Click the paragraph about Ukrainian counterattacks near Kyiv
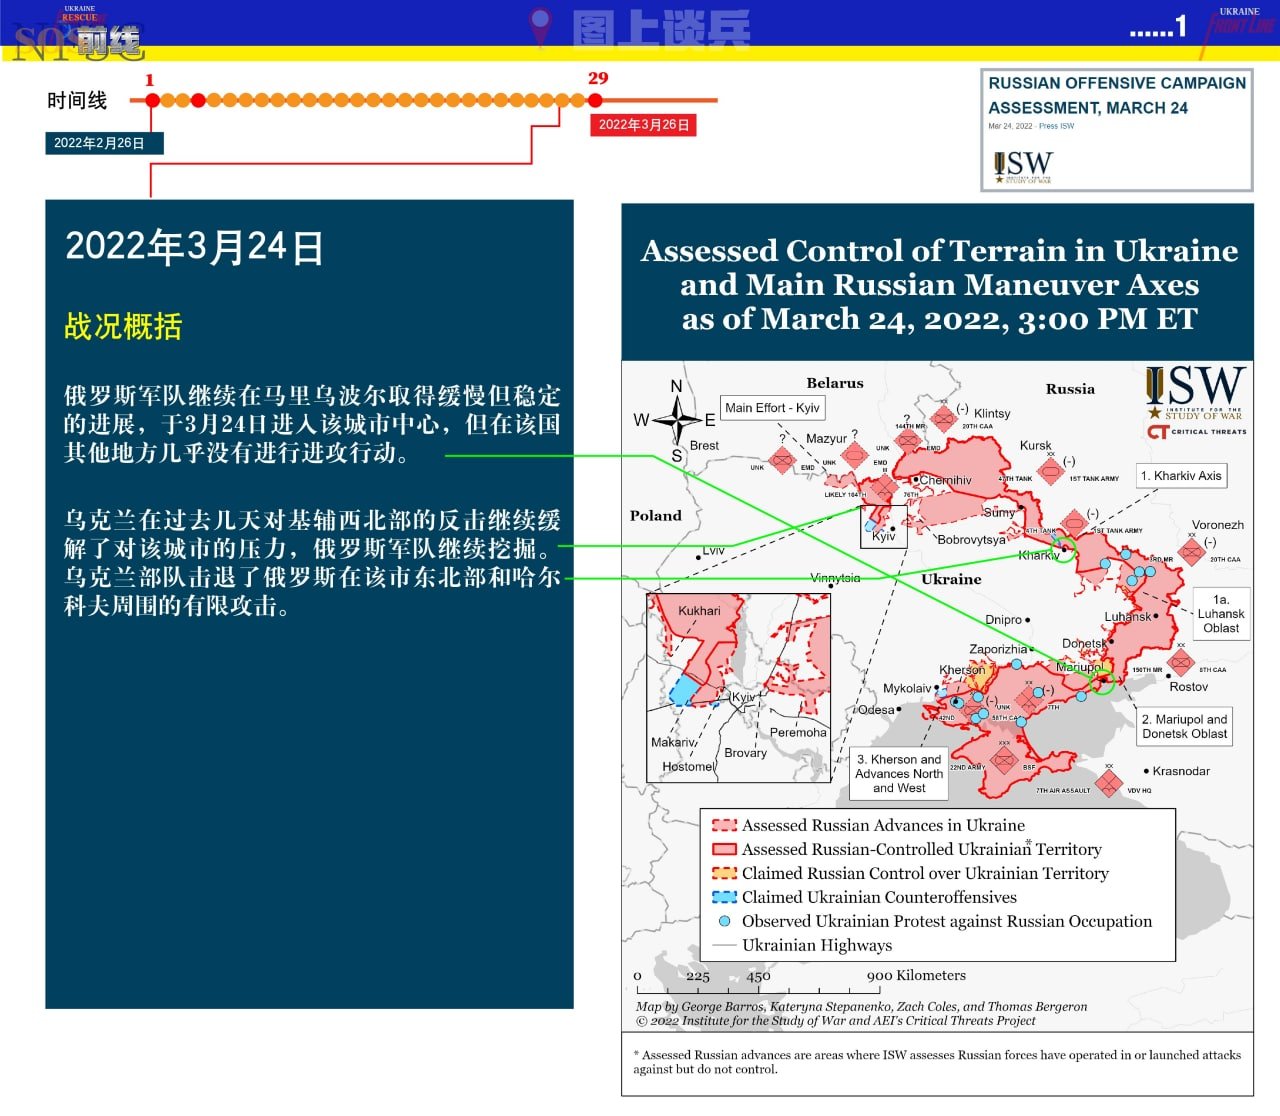 click(x=312, y=563)
